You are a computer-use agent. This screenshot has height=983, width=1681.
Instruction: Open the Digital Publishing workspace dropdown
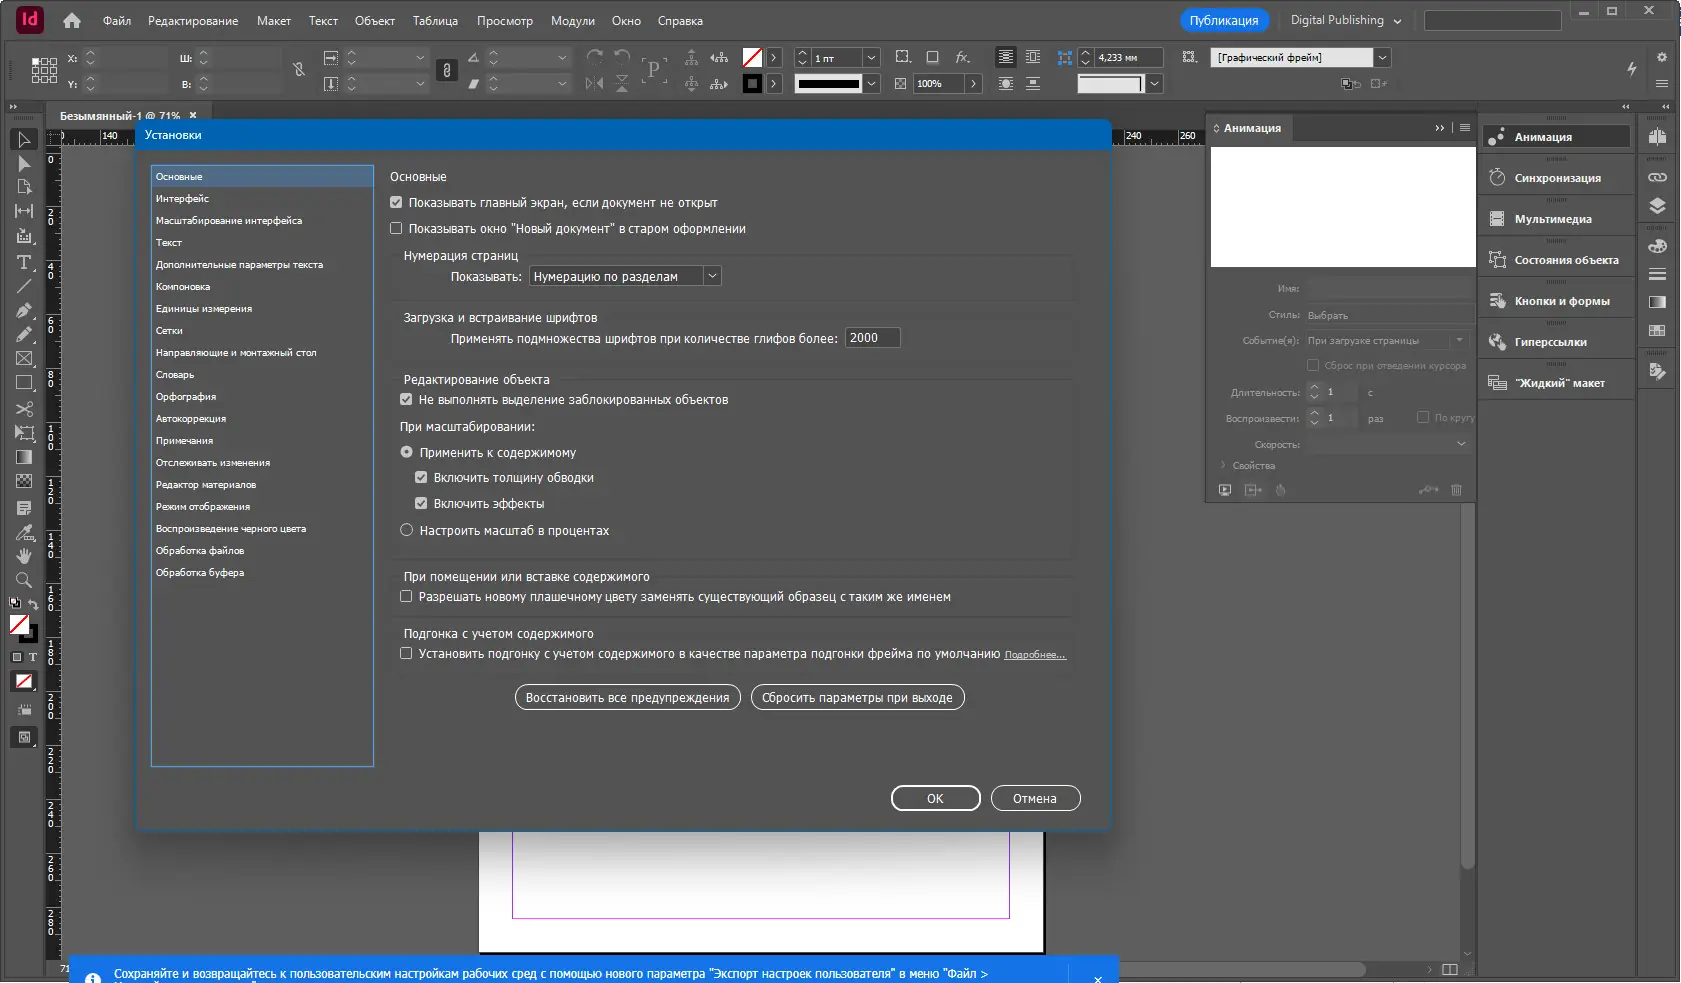click(x=1345, y=20)
